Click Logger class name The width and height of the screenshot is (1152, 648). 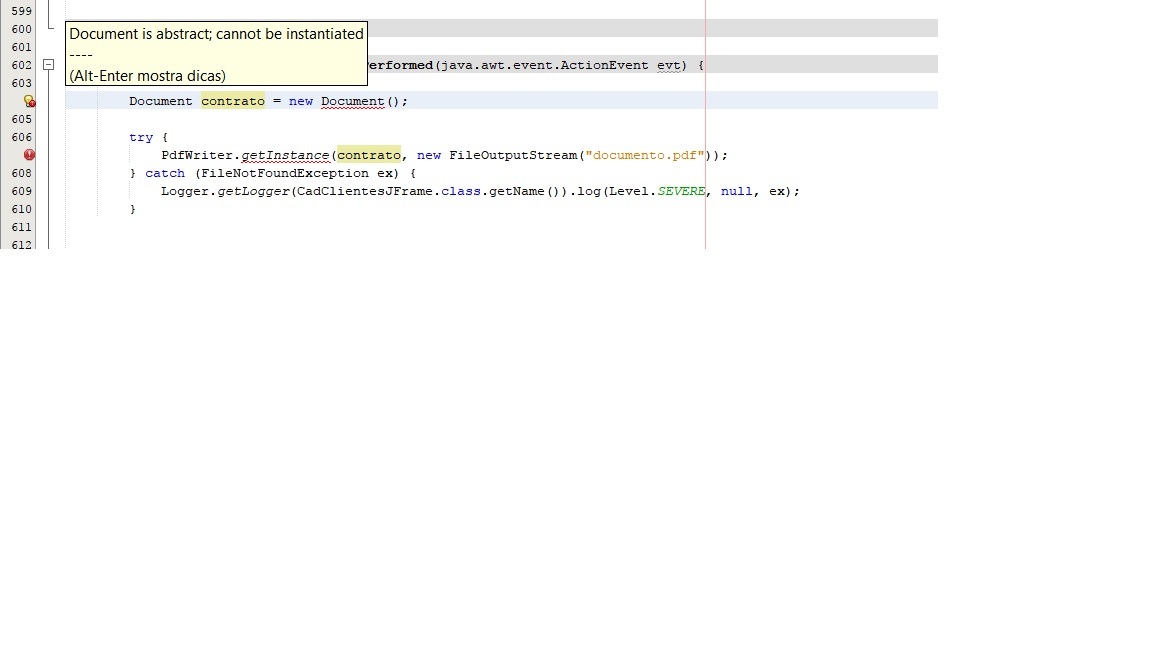pos(185,191)
